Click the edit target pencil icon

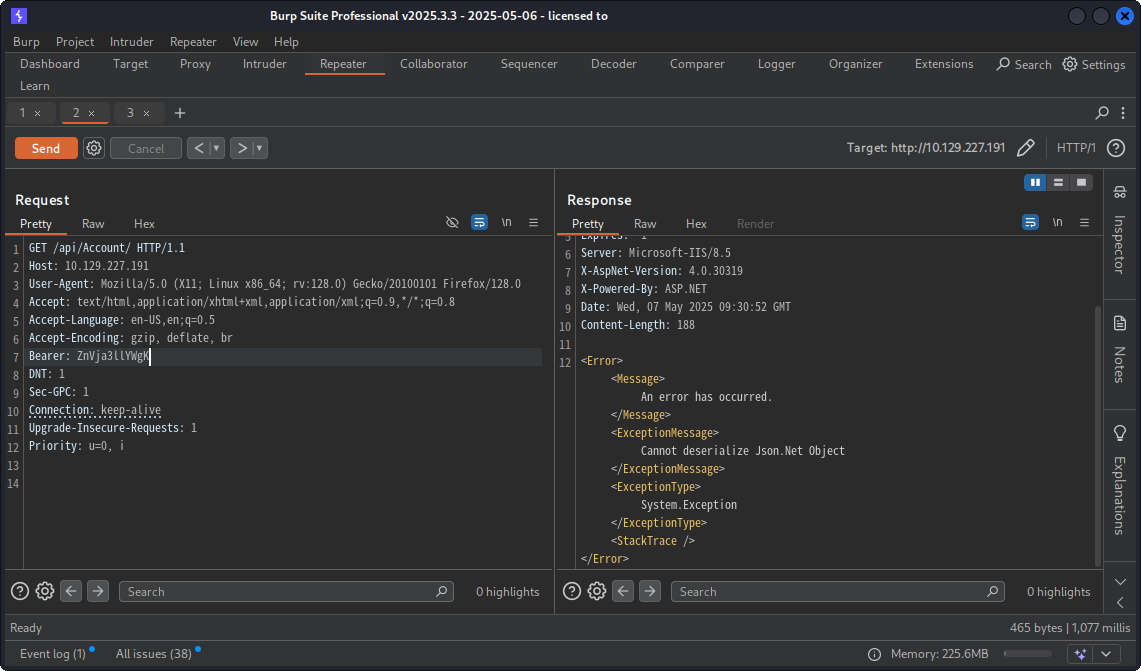pos(1025,148)
